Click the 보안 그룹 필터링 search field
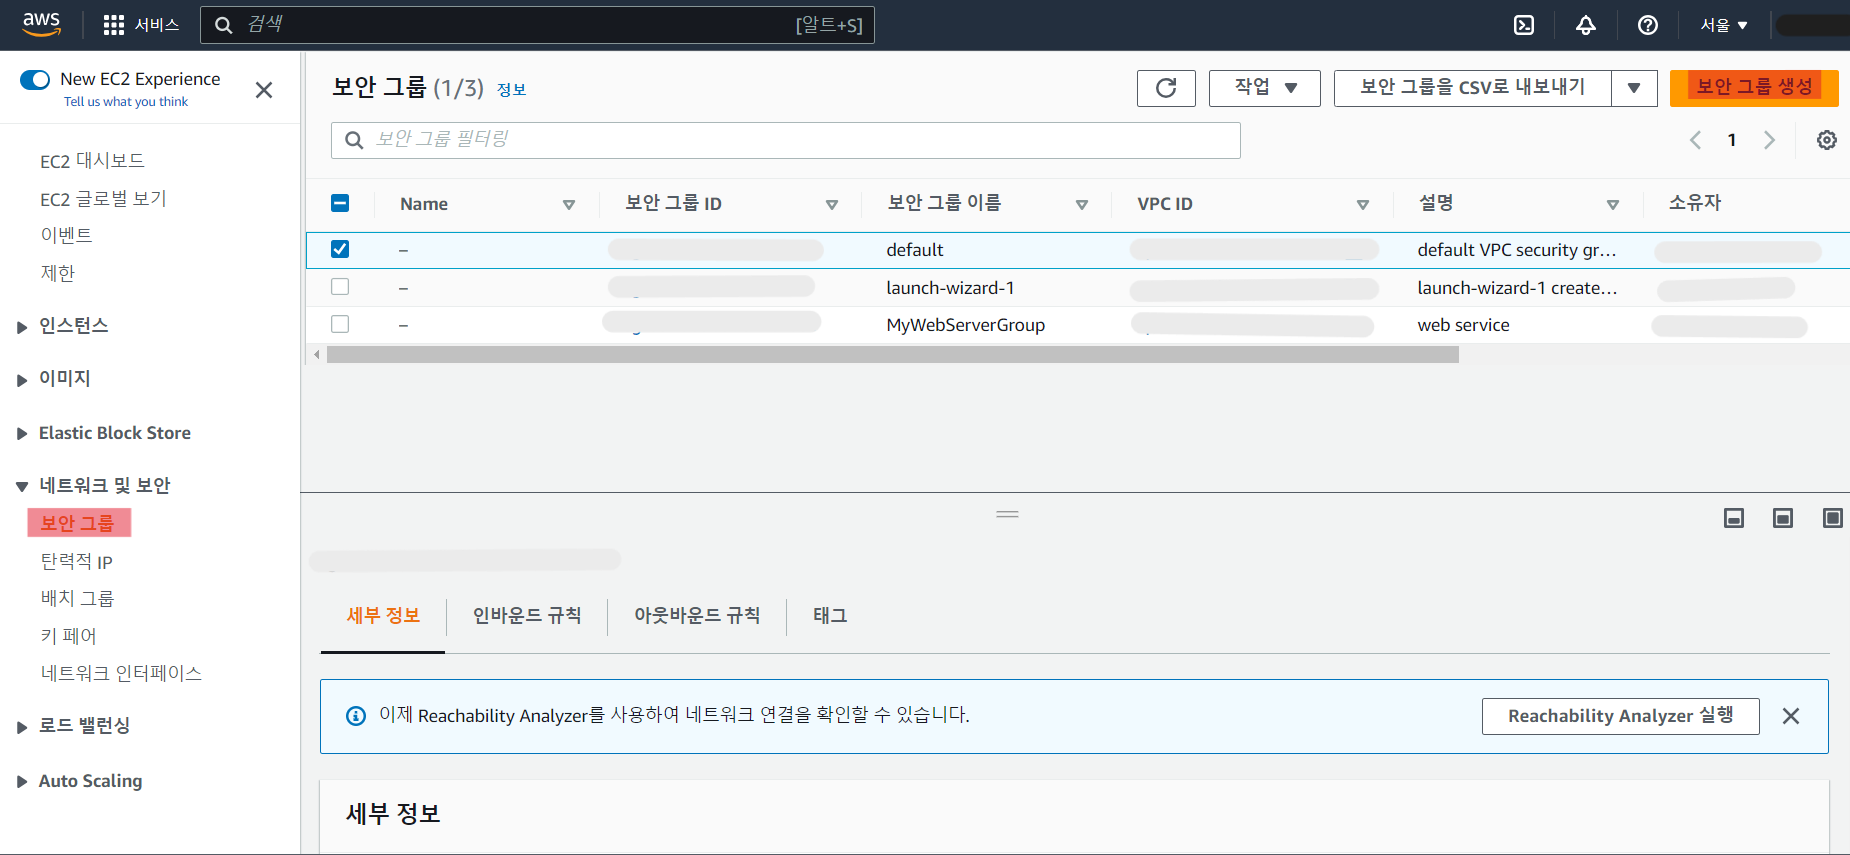 (786, 140)
